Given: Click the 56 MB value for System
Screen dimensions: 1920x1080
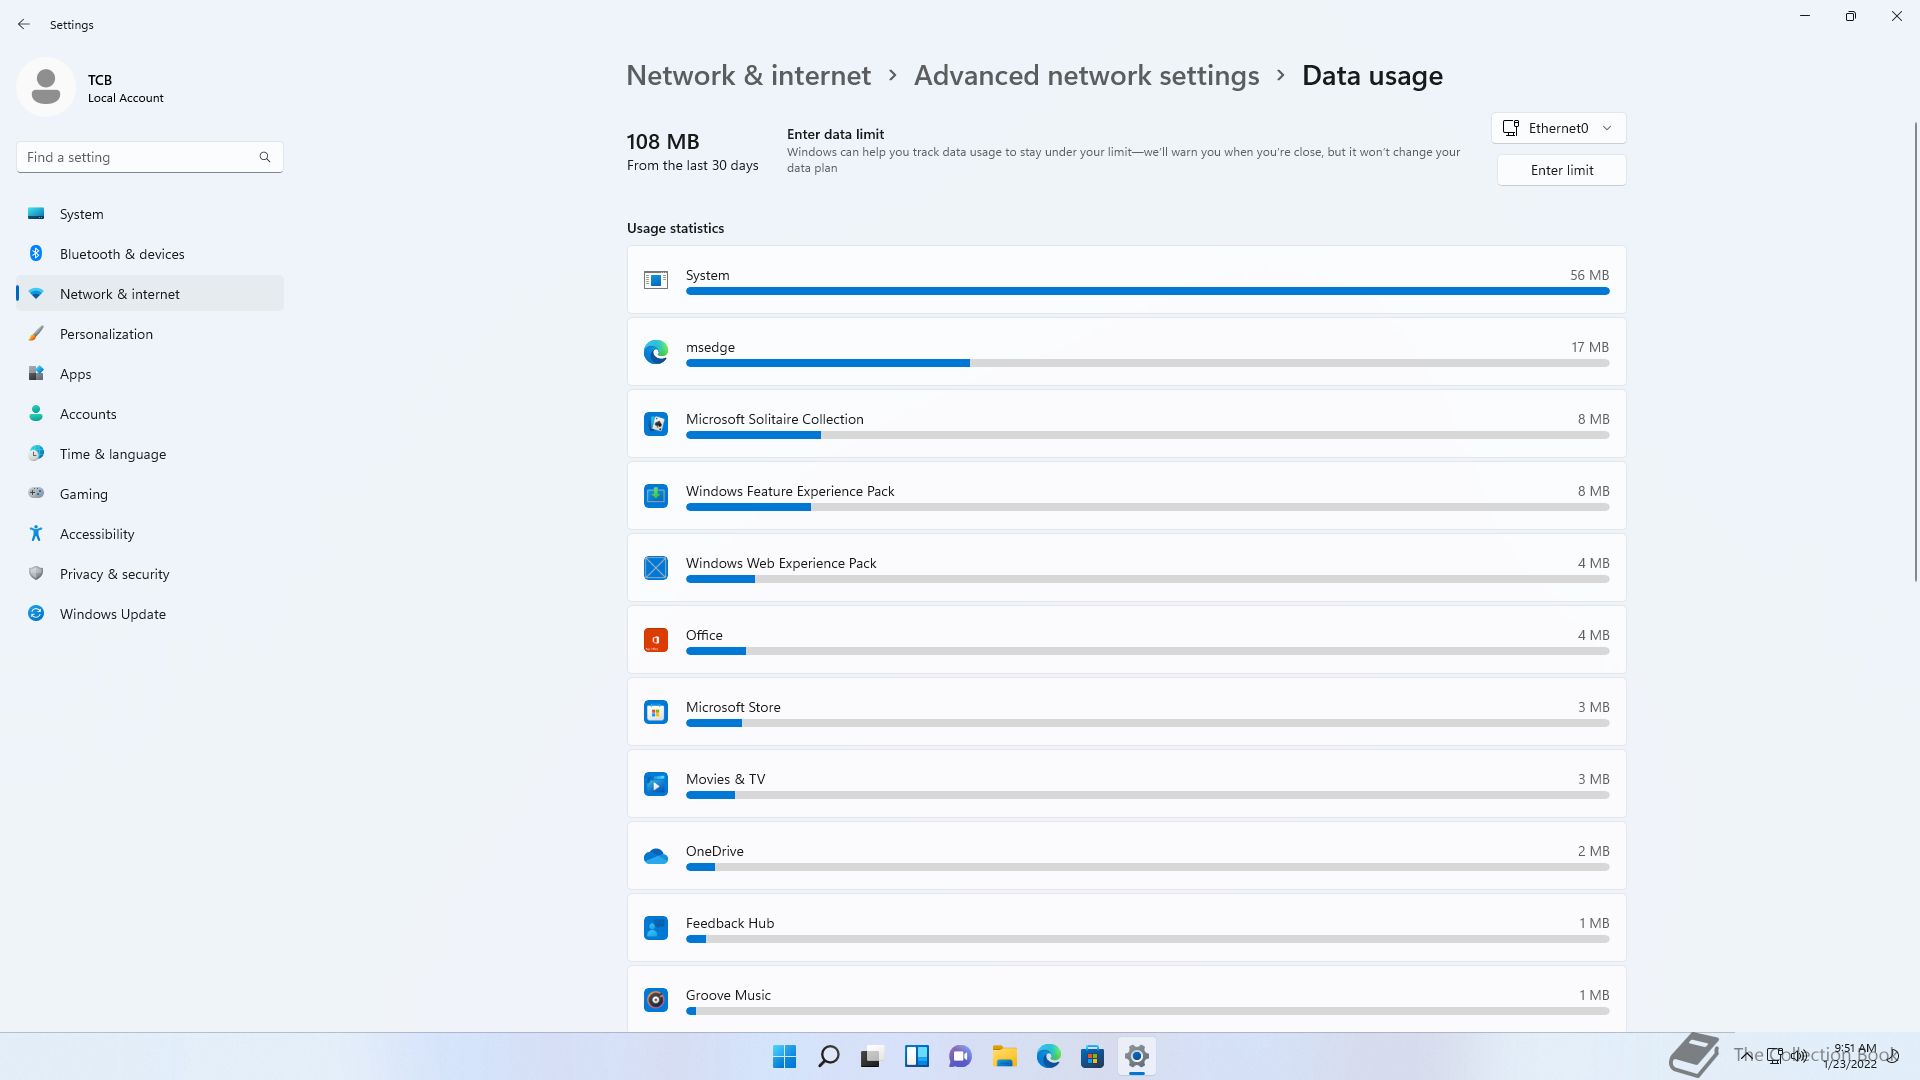Looking at the screenshot, I should (x=1589, y=275).
